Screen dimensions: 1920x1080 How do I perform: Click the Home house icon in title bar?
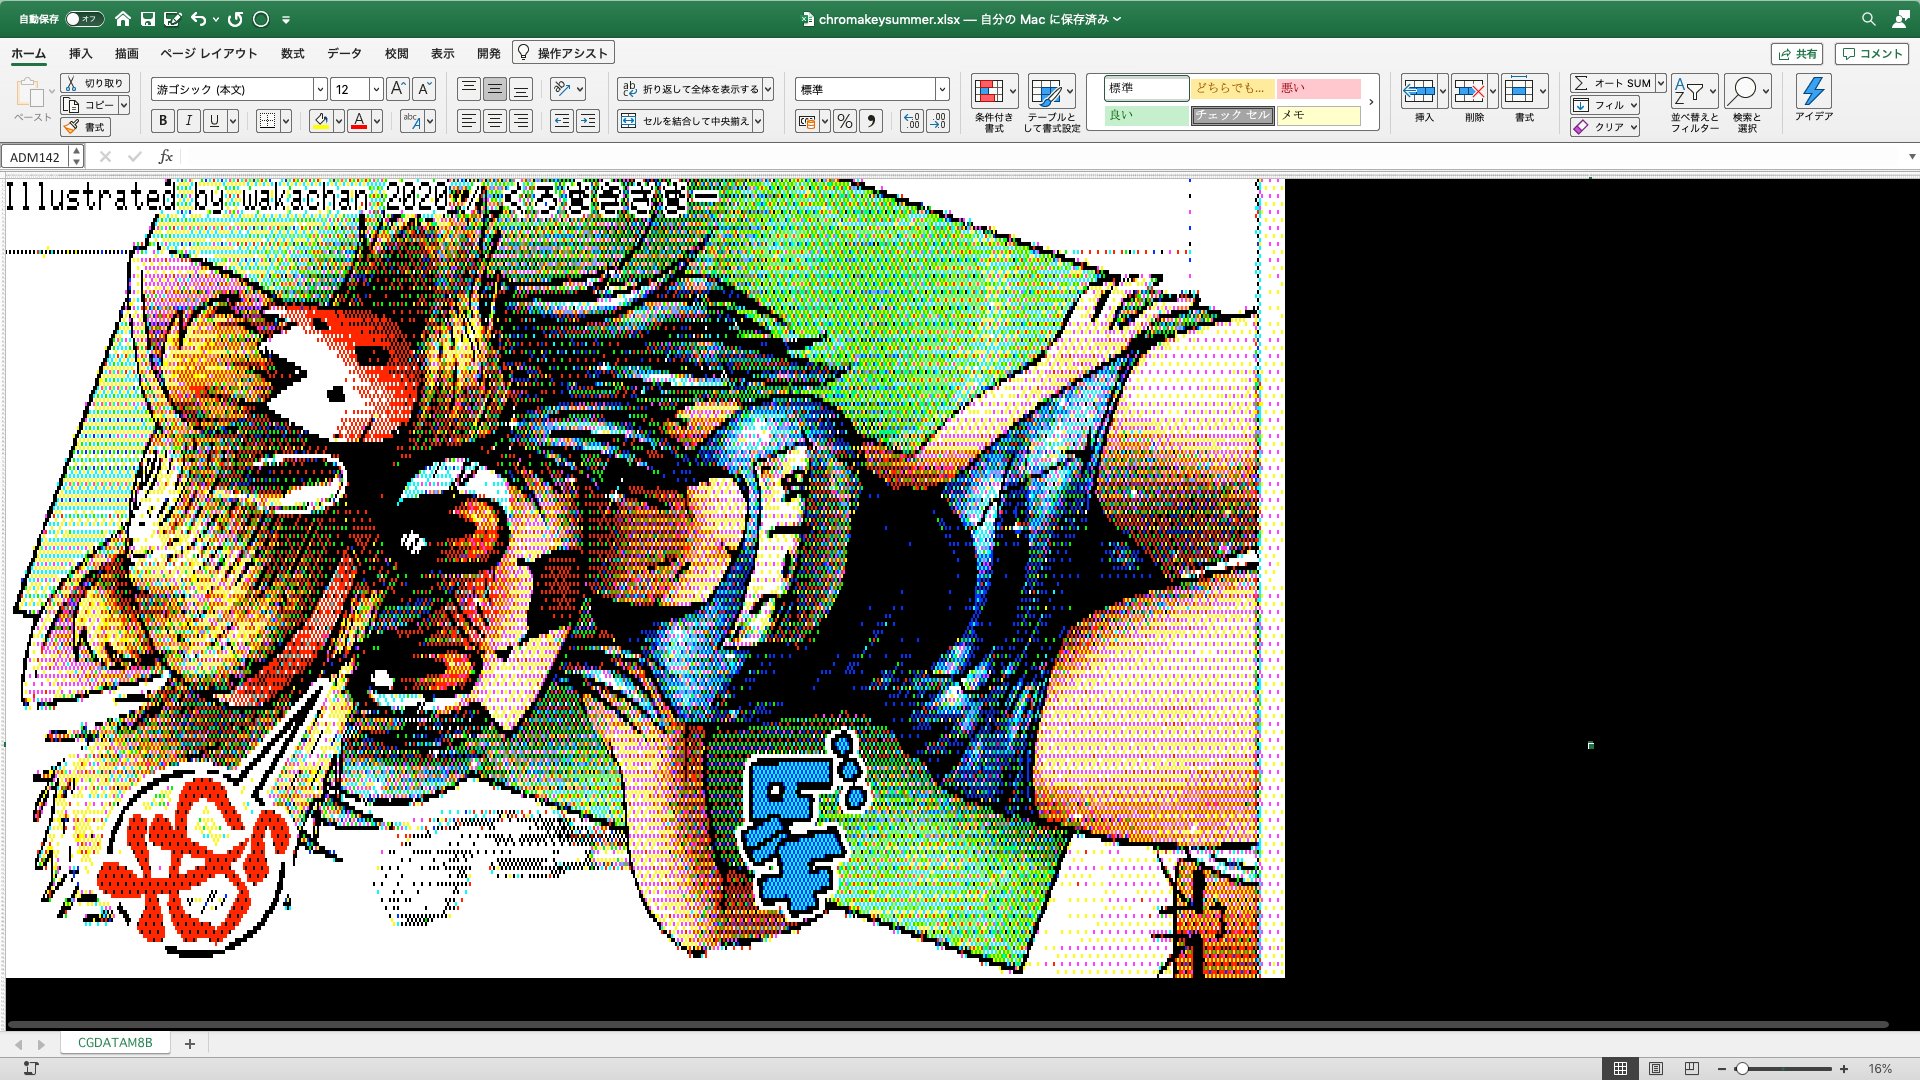tap(122, 19)
